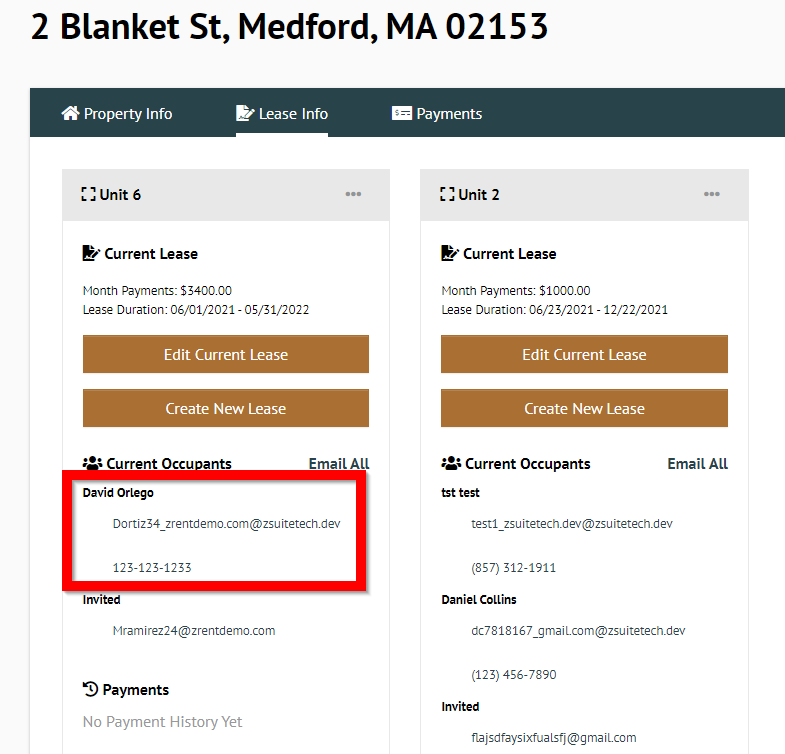Switch to the Property Info tab
Screen dimensions: 785x754
point(117,114)
